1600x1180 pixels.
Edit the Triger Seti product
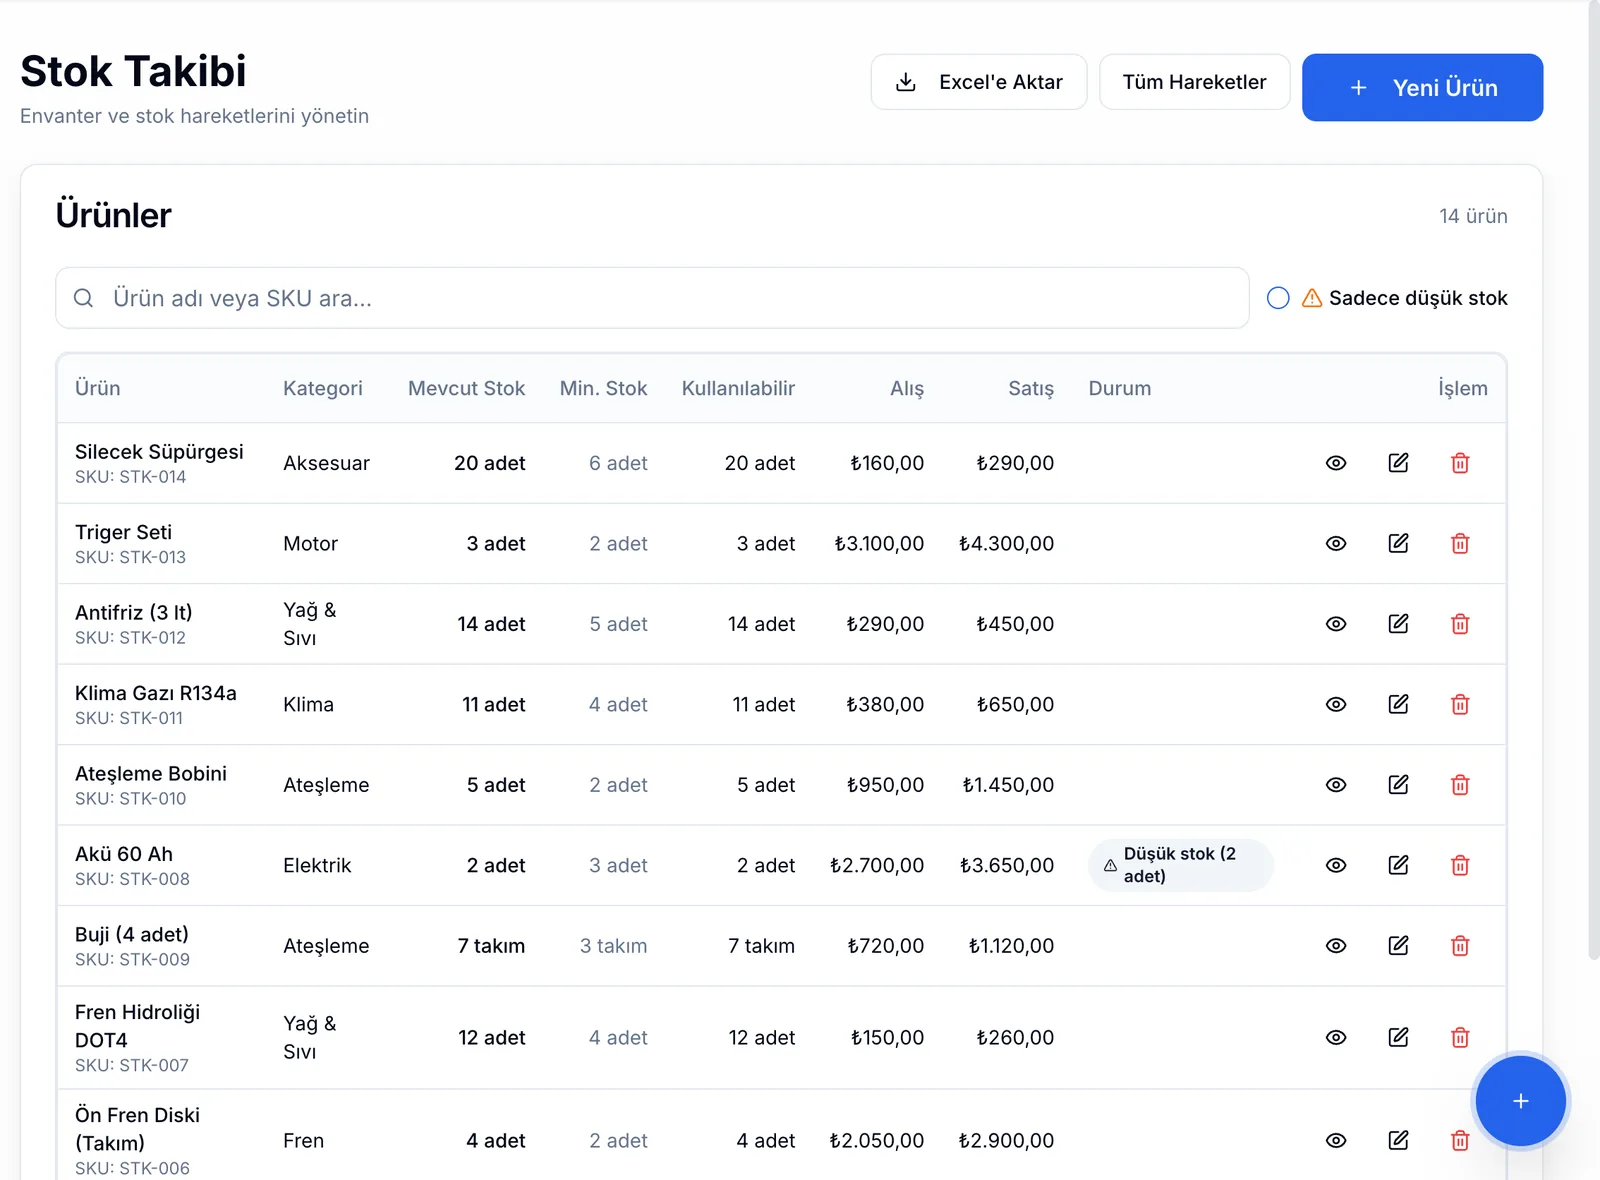point(1398,544)
